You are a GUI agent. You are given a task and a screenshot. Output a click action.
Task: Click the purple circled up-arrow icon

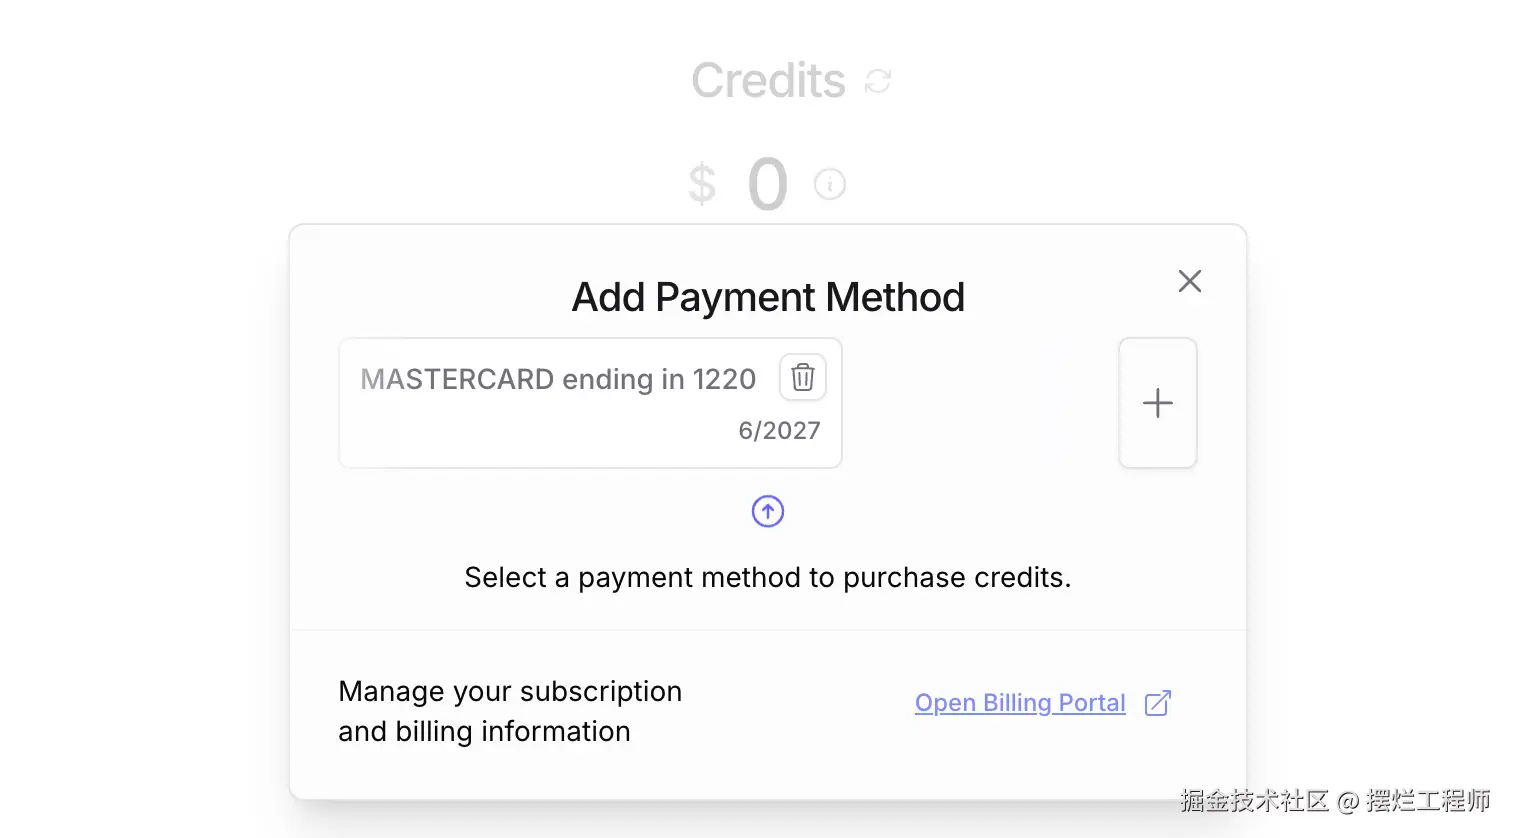(767, 511)
